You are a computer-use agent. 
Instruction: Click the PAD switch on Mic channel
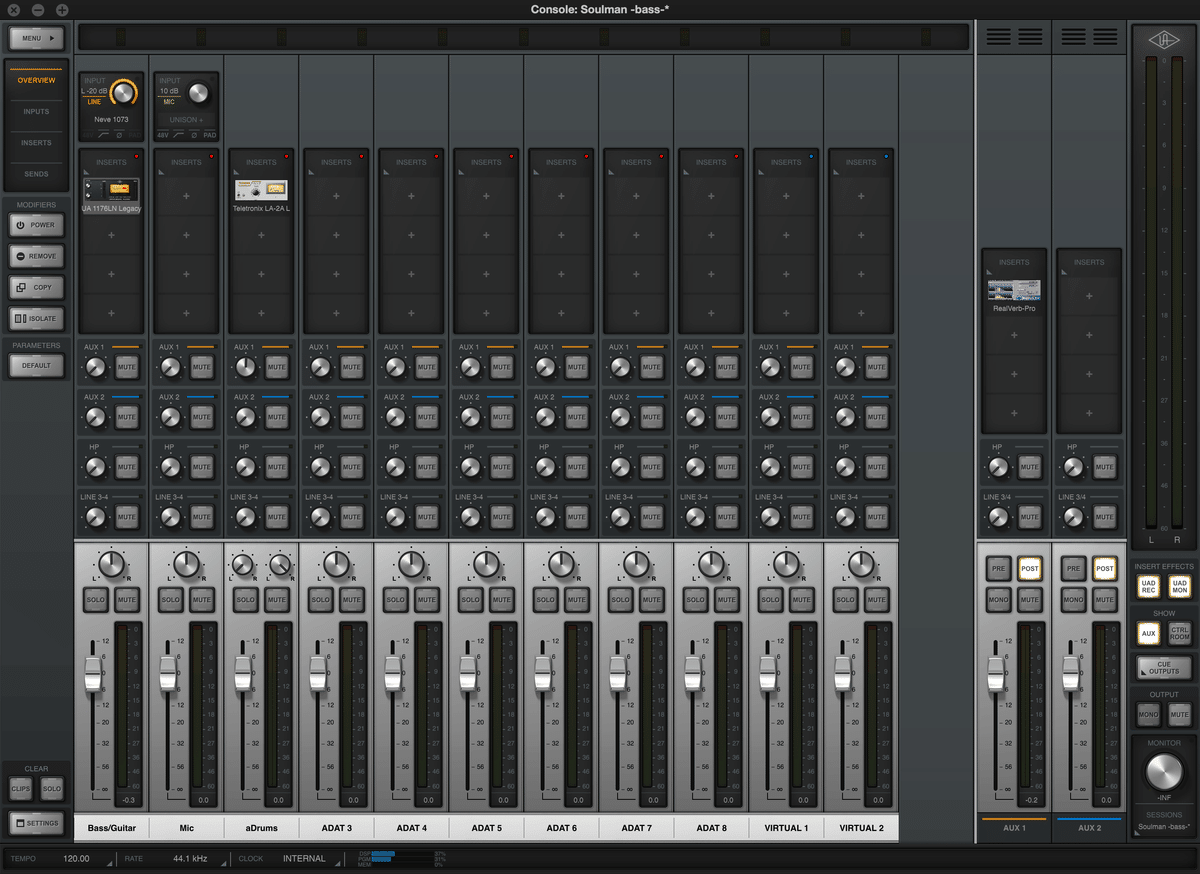209,135
